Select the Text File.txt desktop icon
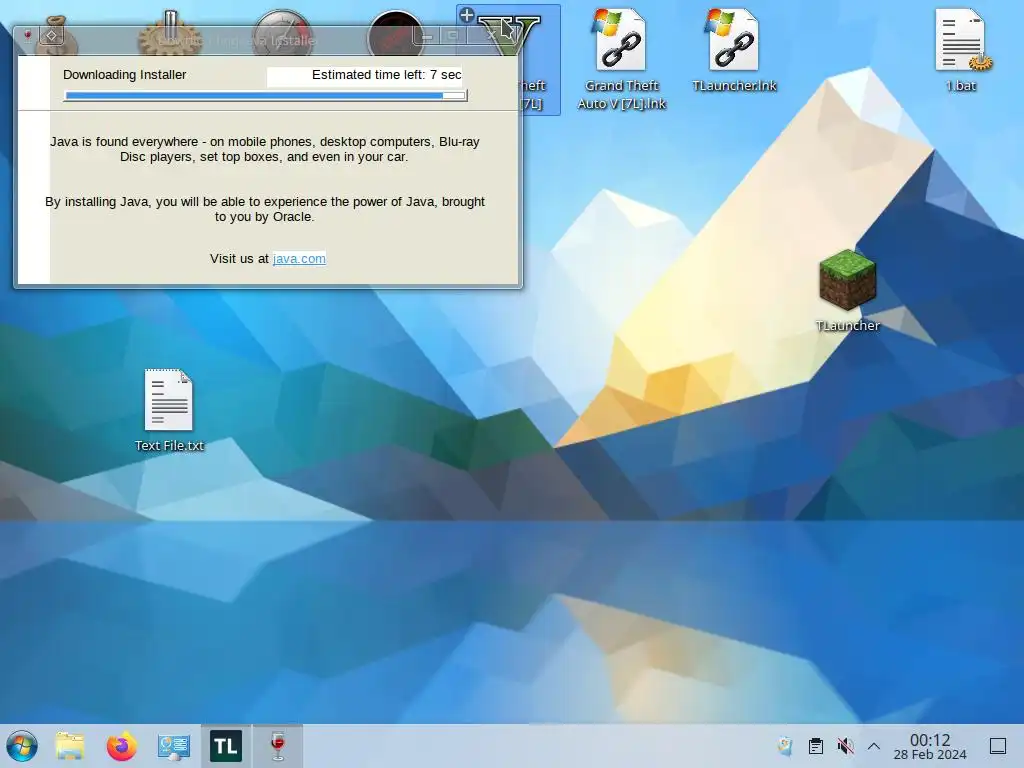Image resolution: width=1024 pixels, height=768 pixels. [169, 411]
